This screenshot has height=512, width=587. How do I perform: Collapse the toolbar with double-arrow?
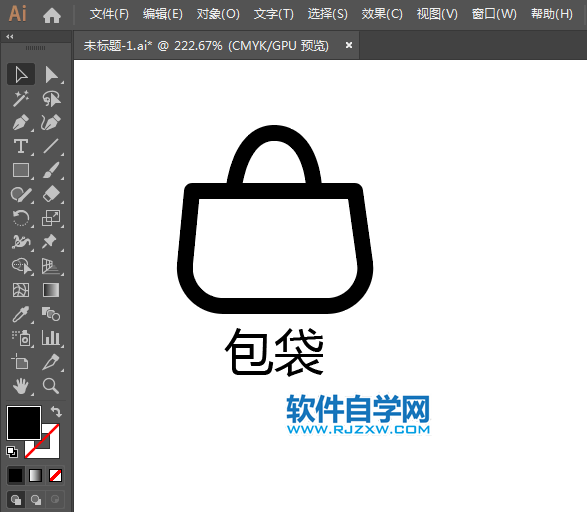coord(10,37)
